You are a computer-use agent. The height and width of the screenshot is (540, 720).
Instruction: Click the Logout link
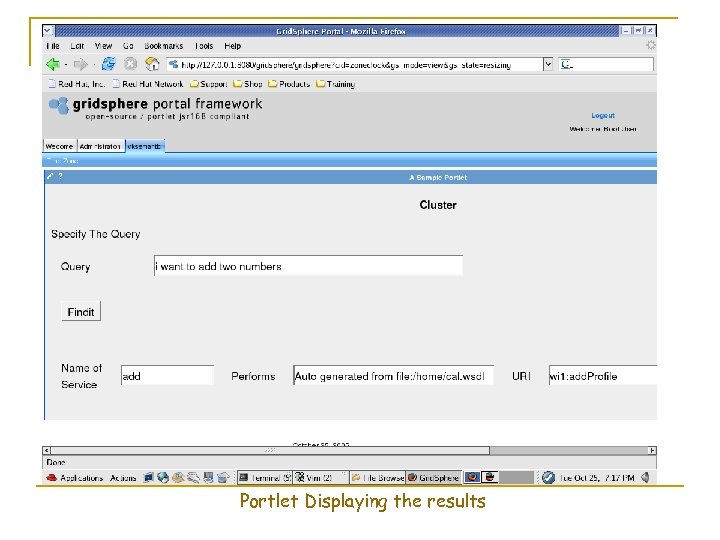(x=603, y=115)
